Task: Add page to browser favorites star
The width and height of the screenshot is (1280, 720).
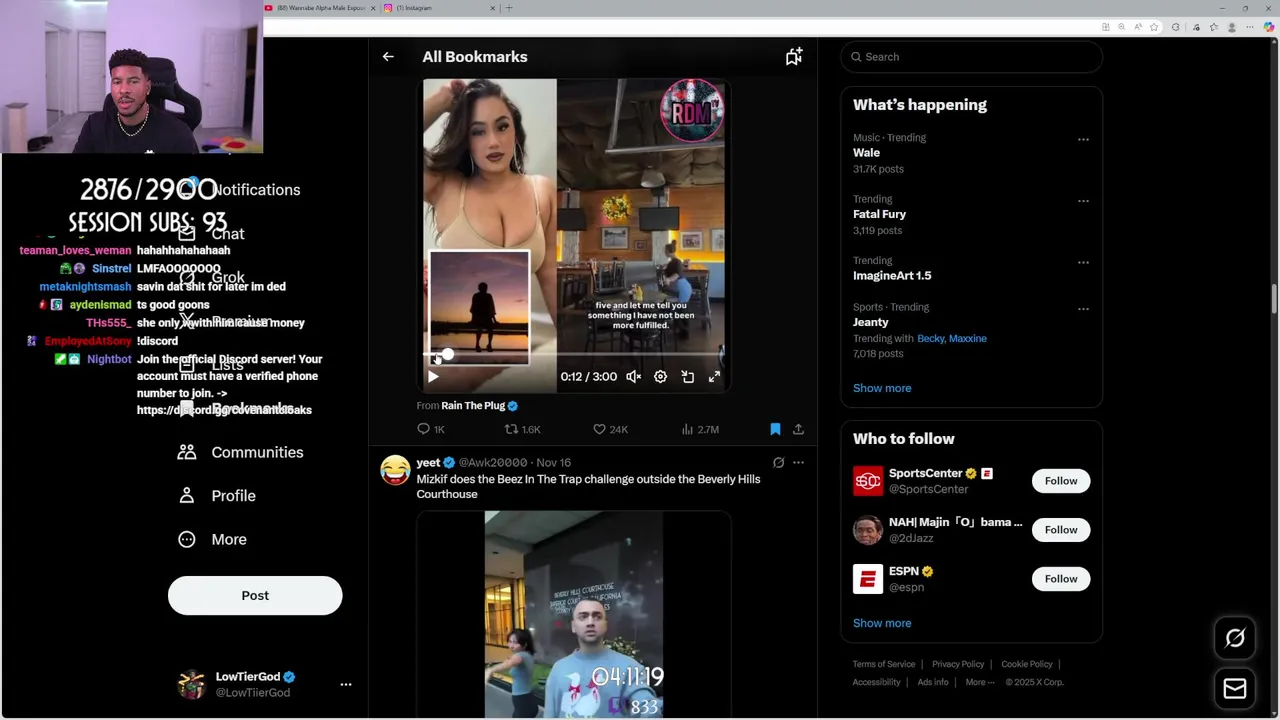Action: tap(1154, 27)
